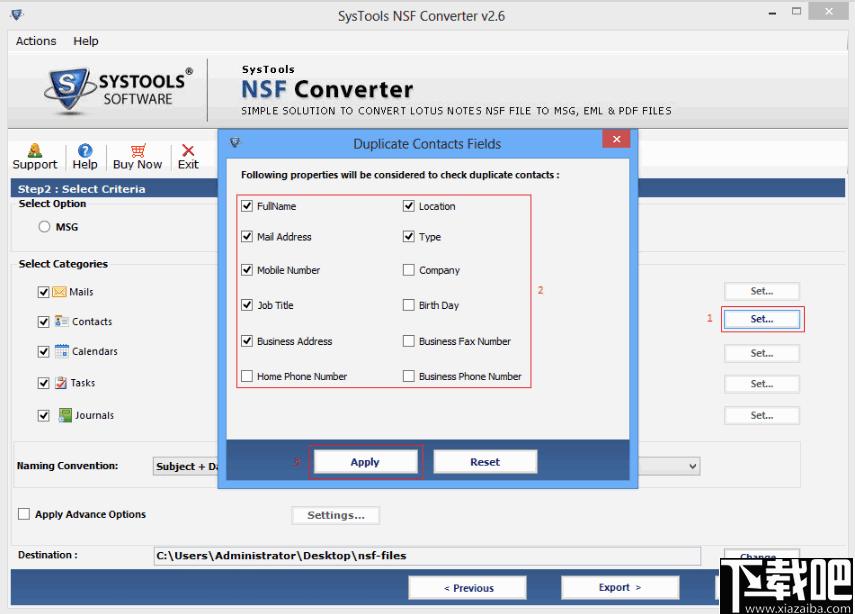The width and height of the screenshot is (855, 614).
Task: Click Set button for Mails
Action: click(762, 291)
